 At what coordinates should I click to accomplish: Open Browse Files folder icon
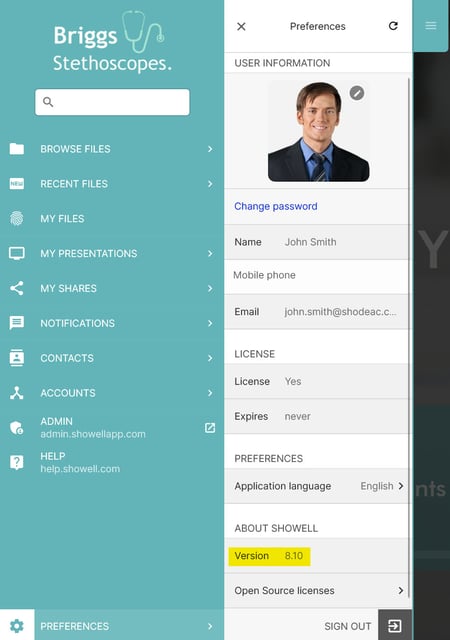tap(17, 149)
